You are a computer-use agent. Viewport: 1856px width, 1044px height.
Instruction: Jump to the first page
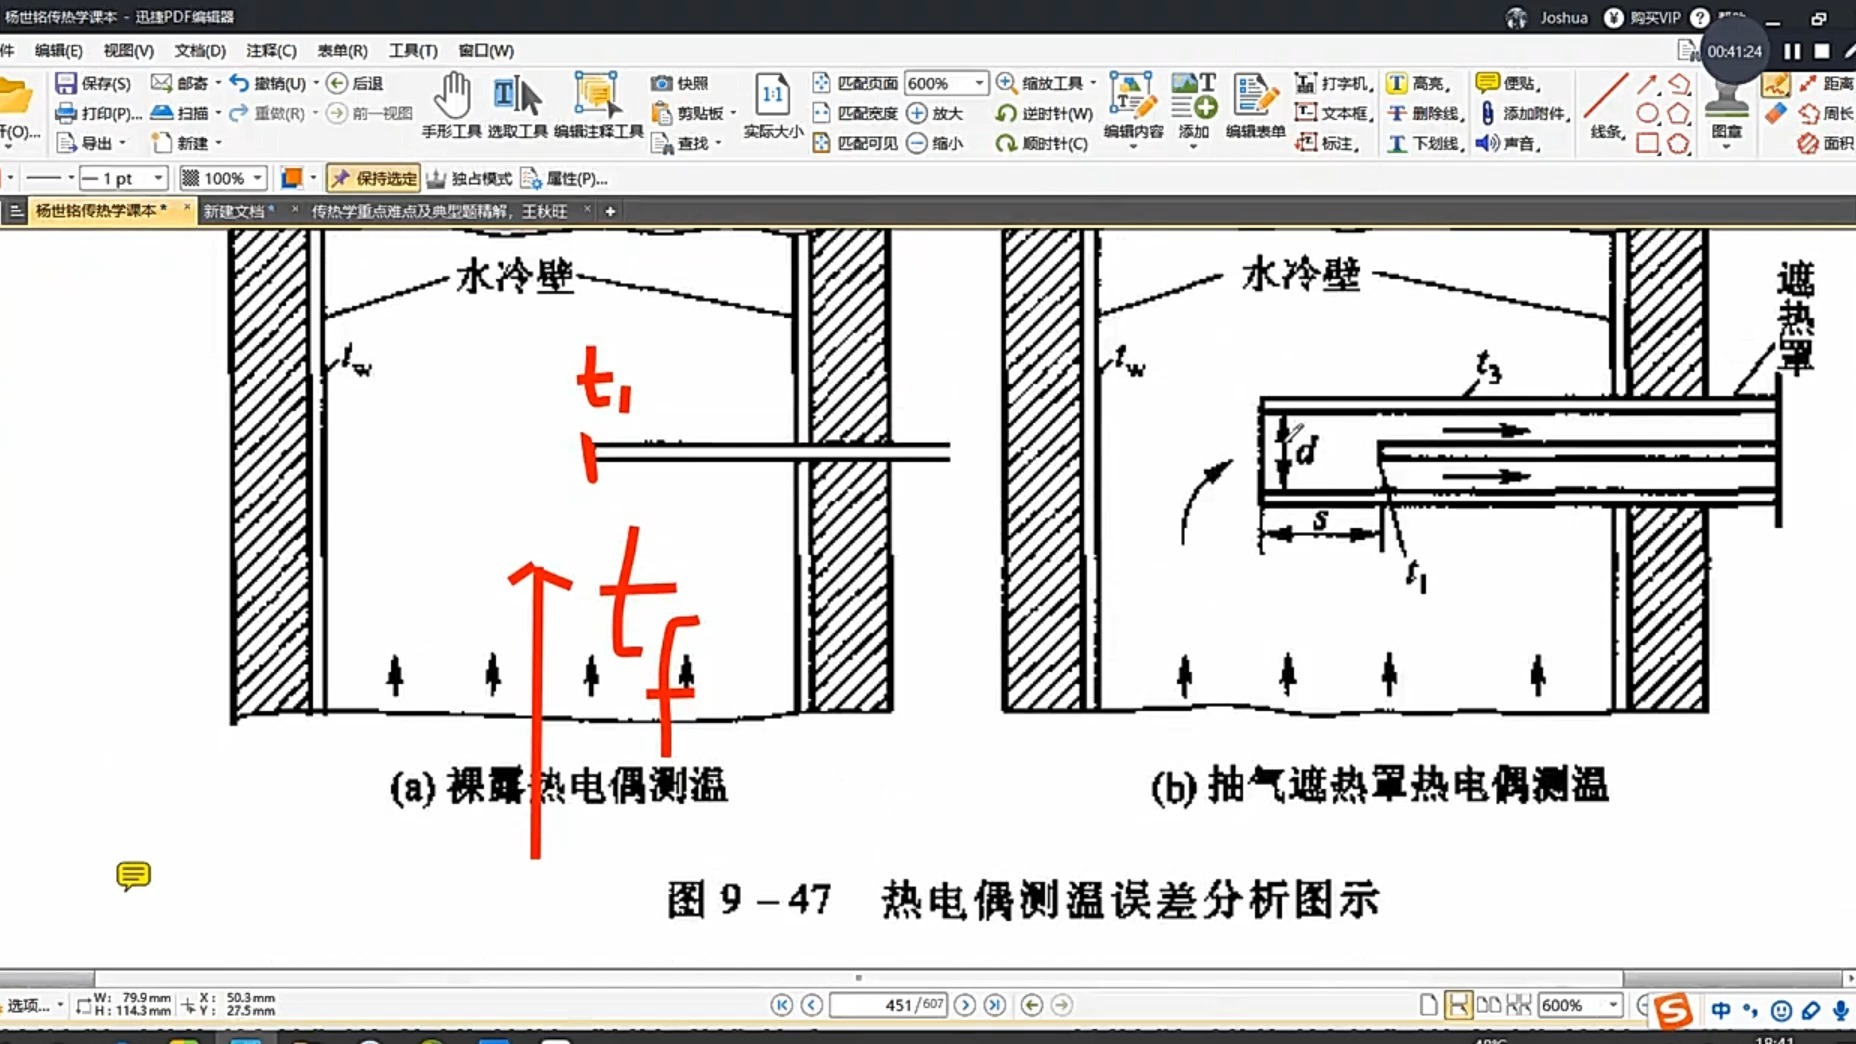tap(782, 1005)
